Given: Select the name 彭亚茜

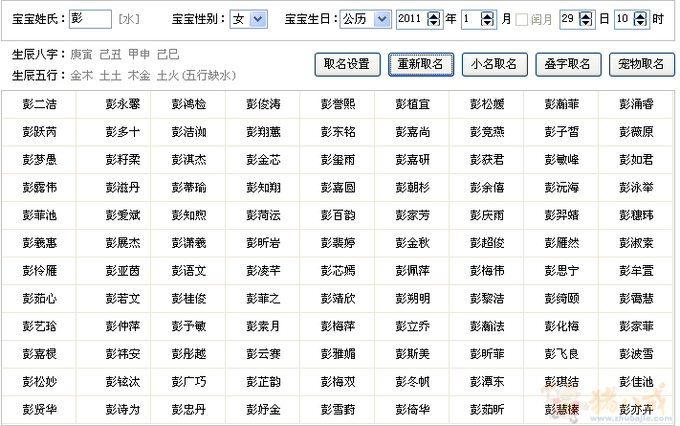Looking at the screenshot, I should (123, 271).
